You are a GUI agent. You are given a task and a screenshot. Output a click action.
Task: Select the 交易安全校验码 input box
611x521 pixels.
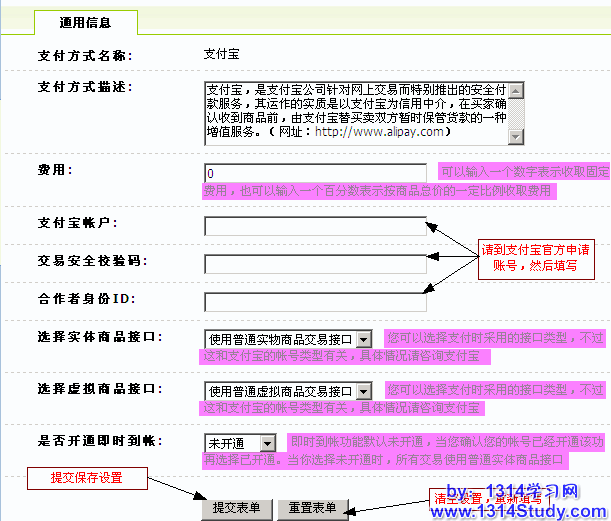(x=315, y=264)
